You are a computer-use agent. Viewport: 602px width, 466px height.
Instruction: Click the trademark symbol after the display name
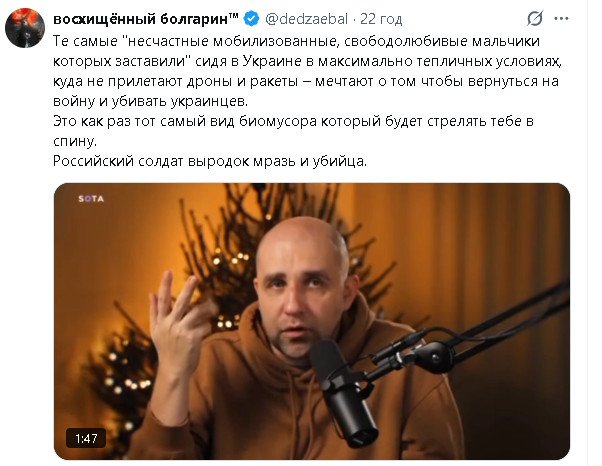[233, 16]
